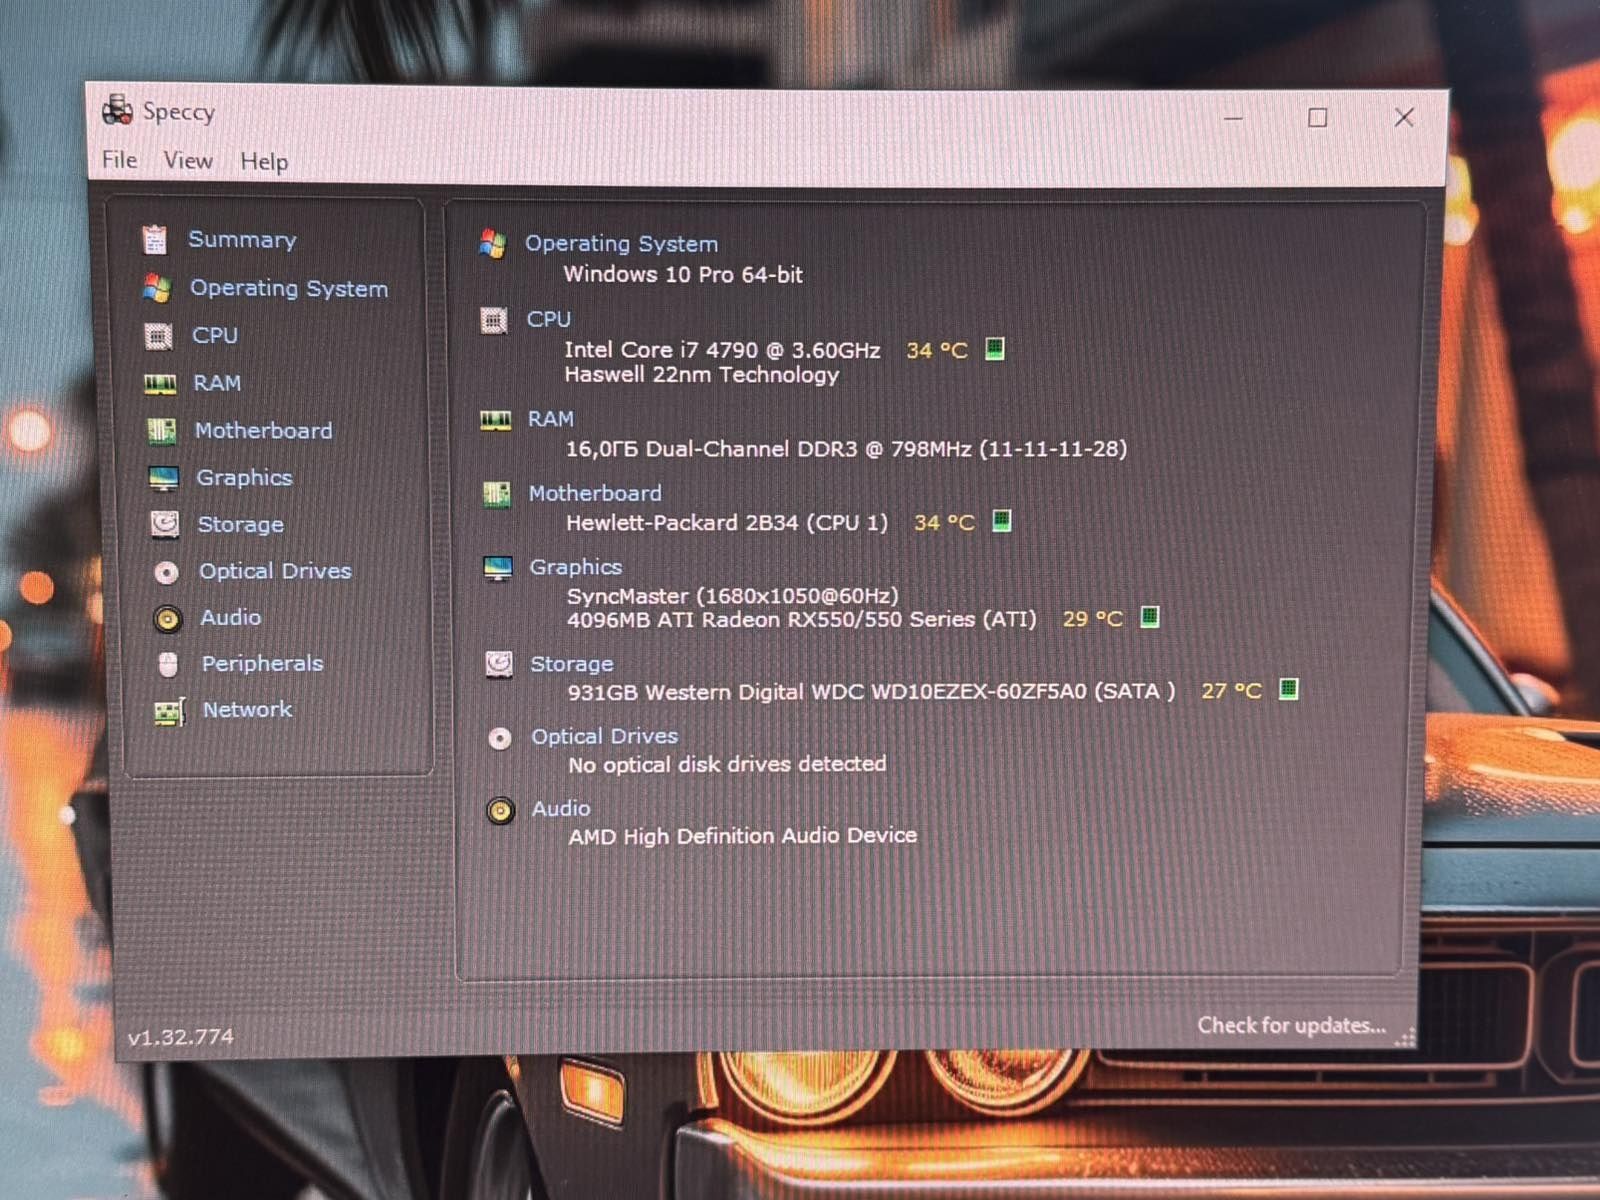Click the green temperature indicator beside motherboard 34 °C
Viewport: 1600px width, 1200px height.
[1002, 521]
